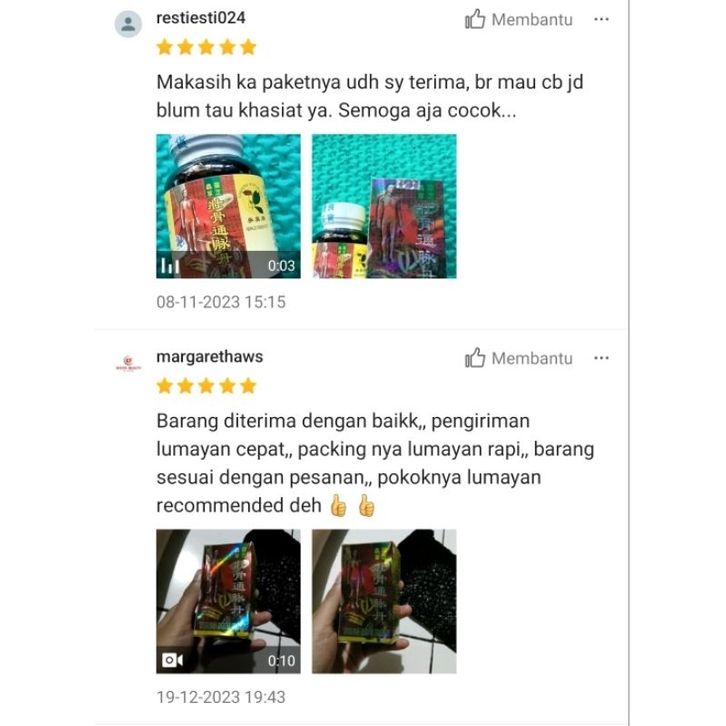Play the 0:10 video of the holographic box
Screen dimensions: 726x726
click(228, 601)
